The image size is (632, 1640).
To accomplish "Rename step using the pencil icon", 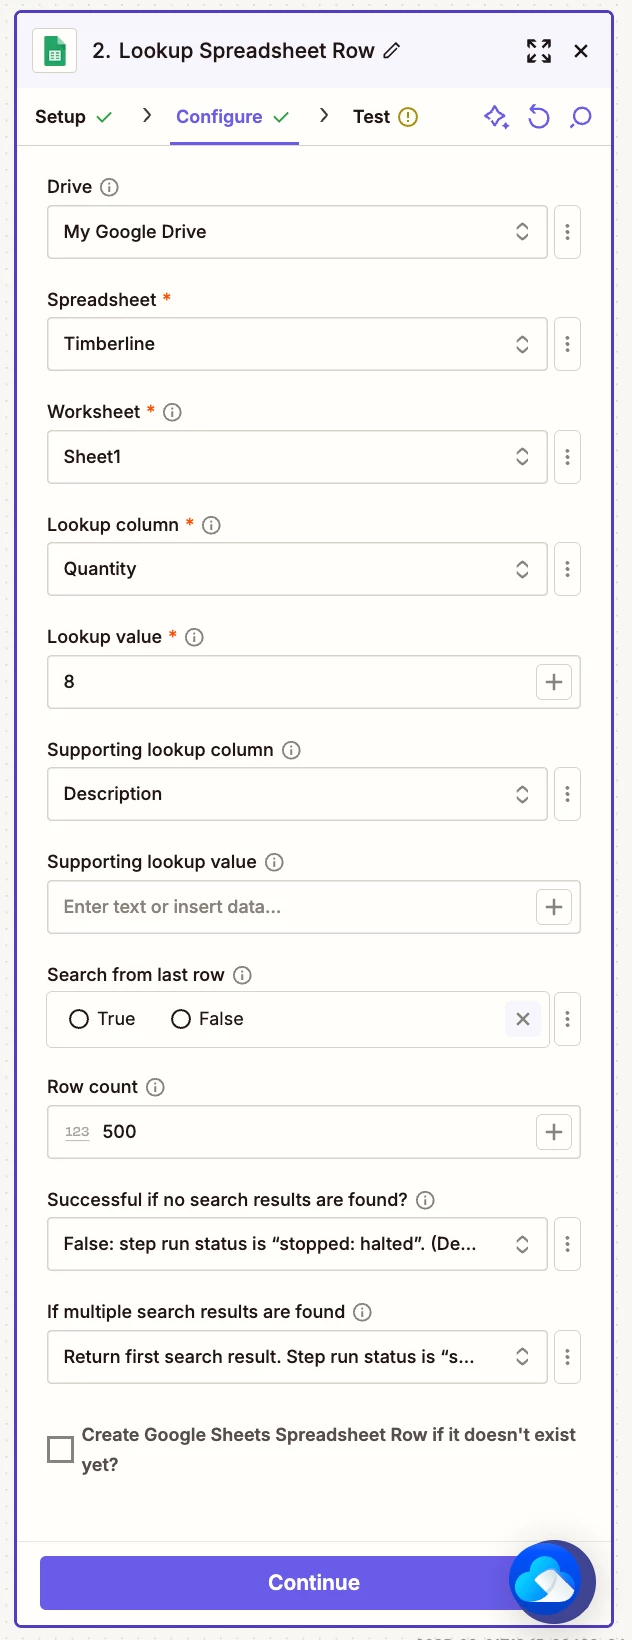I will coord(392,50).
